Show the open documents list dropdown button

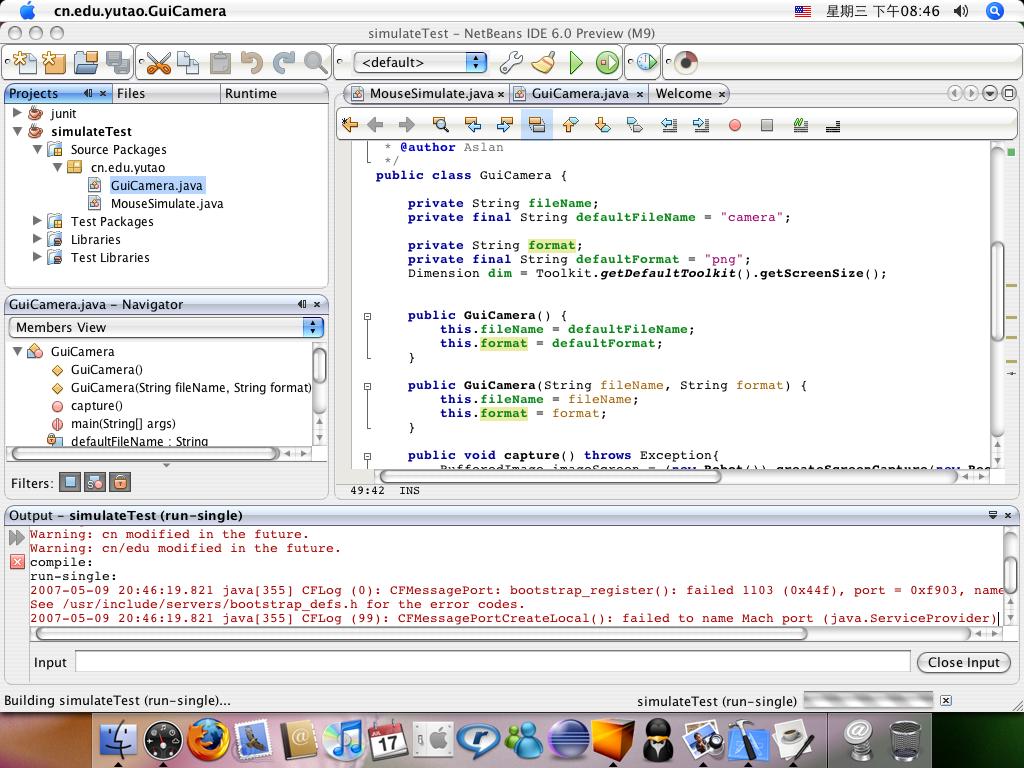pos(990,93)
